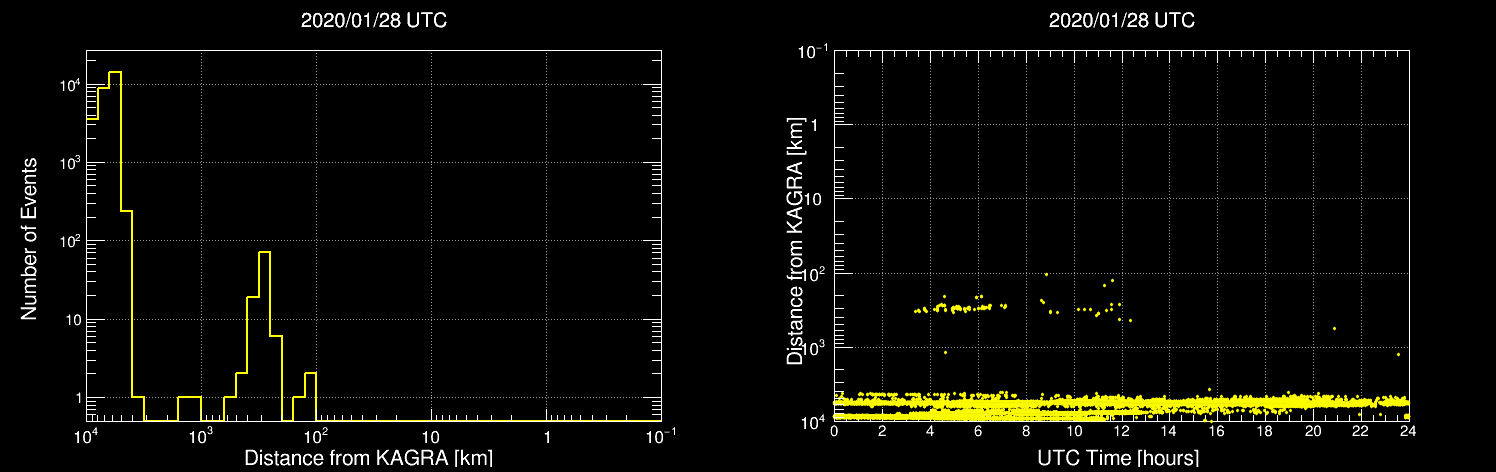Select scatter plot's 'Distance from KAGRA [km]' y-axis label
The image size is (1496, 472).
(794, 239)
